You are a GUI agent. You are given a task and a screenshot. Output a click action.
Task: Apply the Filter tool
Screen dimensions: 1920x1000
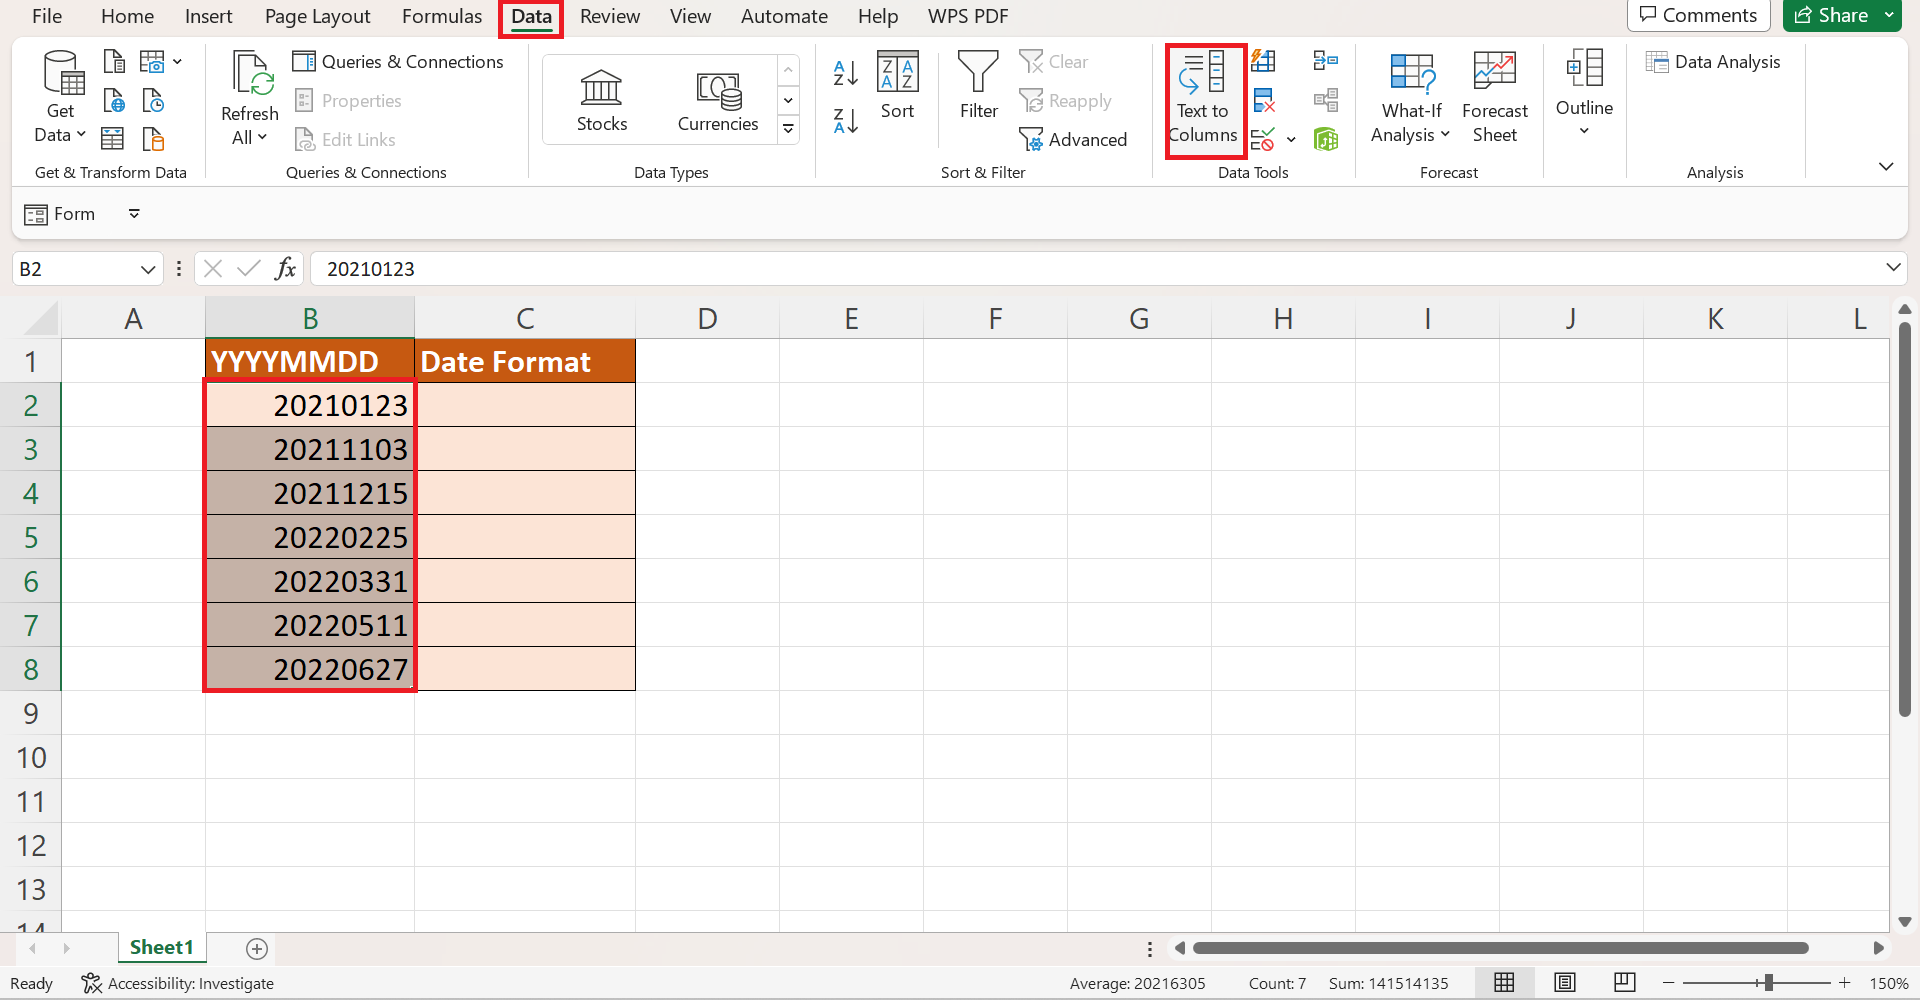977,90
